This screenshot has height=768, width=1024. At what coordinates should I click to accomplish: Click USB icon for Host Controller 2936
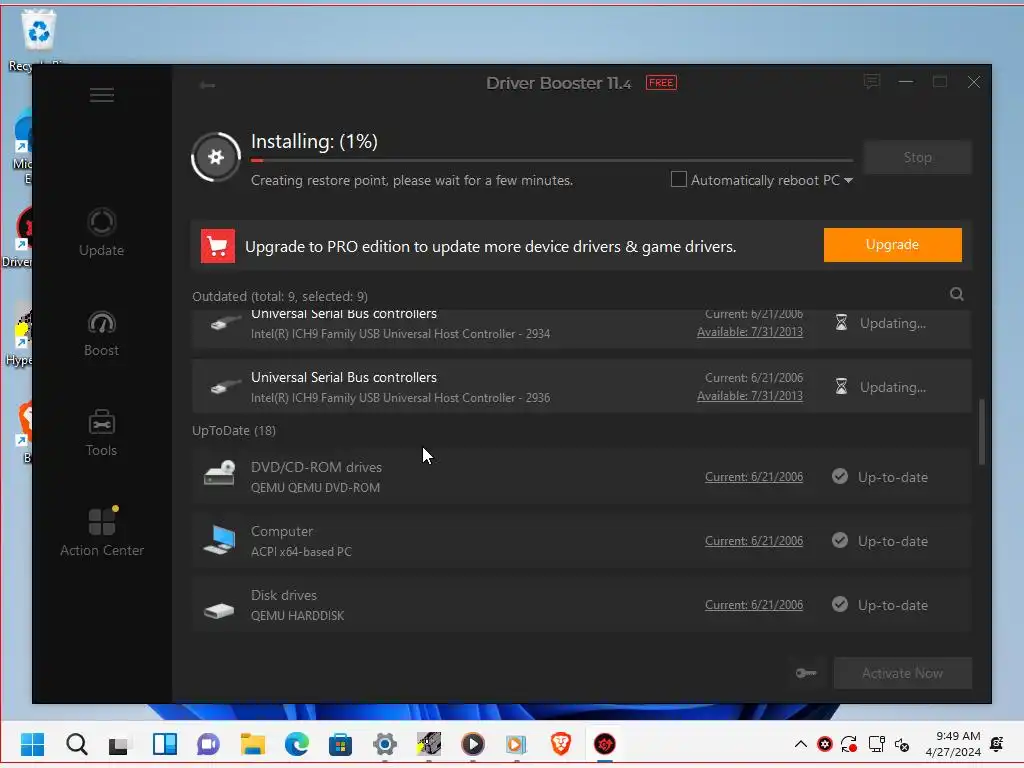pos(225,387)
